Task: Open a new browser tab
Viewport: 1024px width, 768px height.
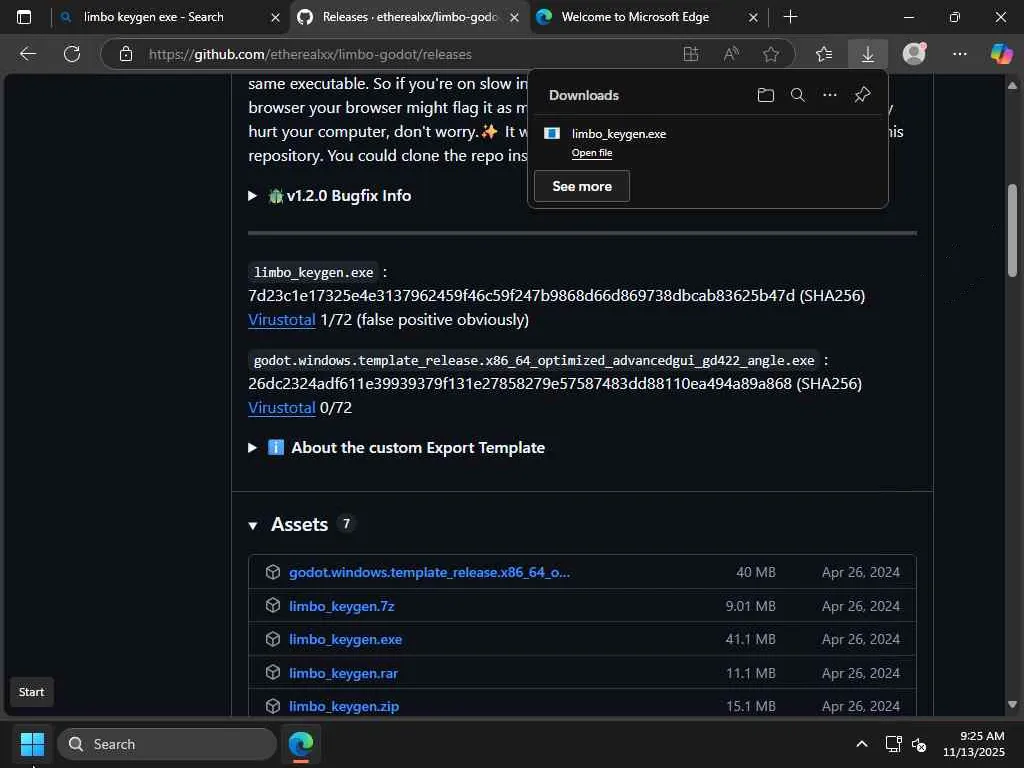Action: [x=790, y=17]
